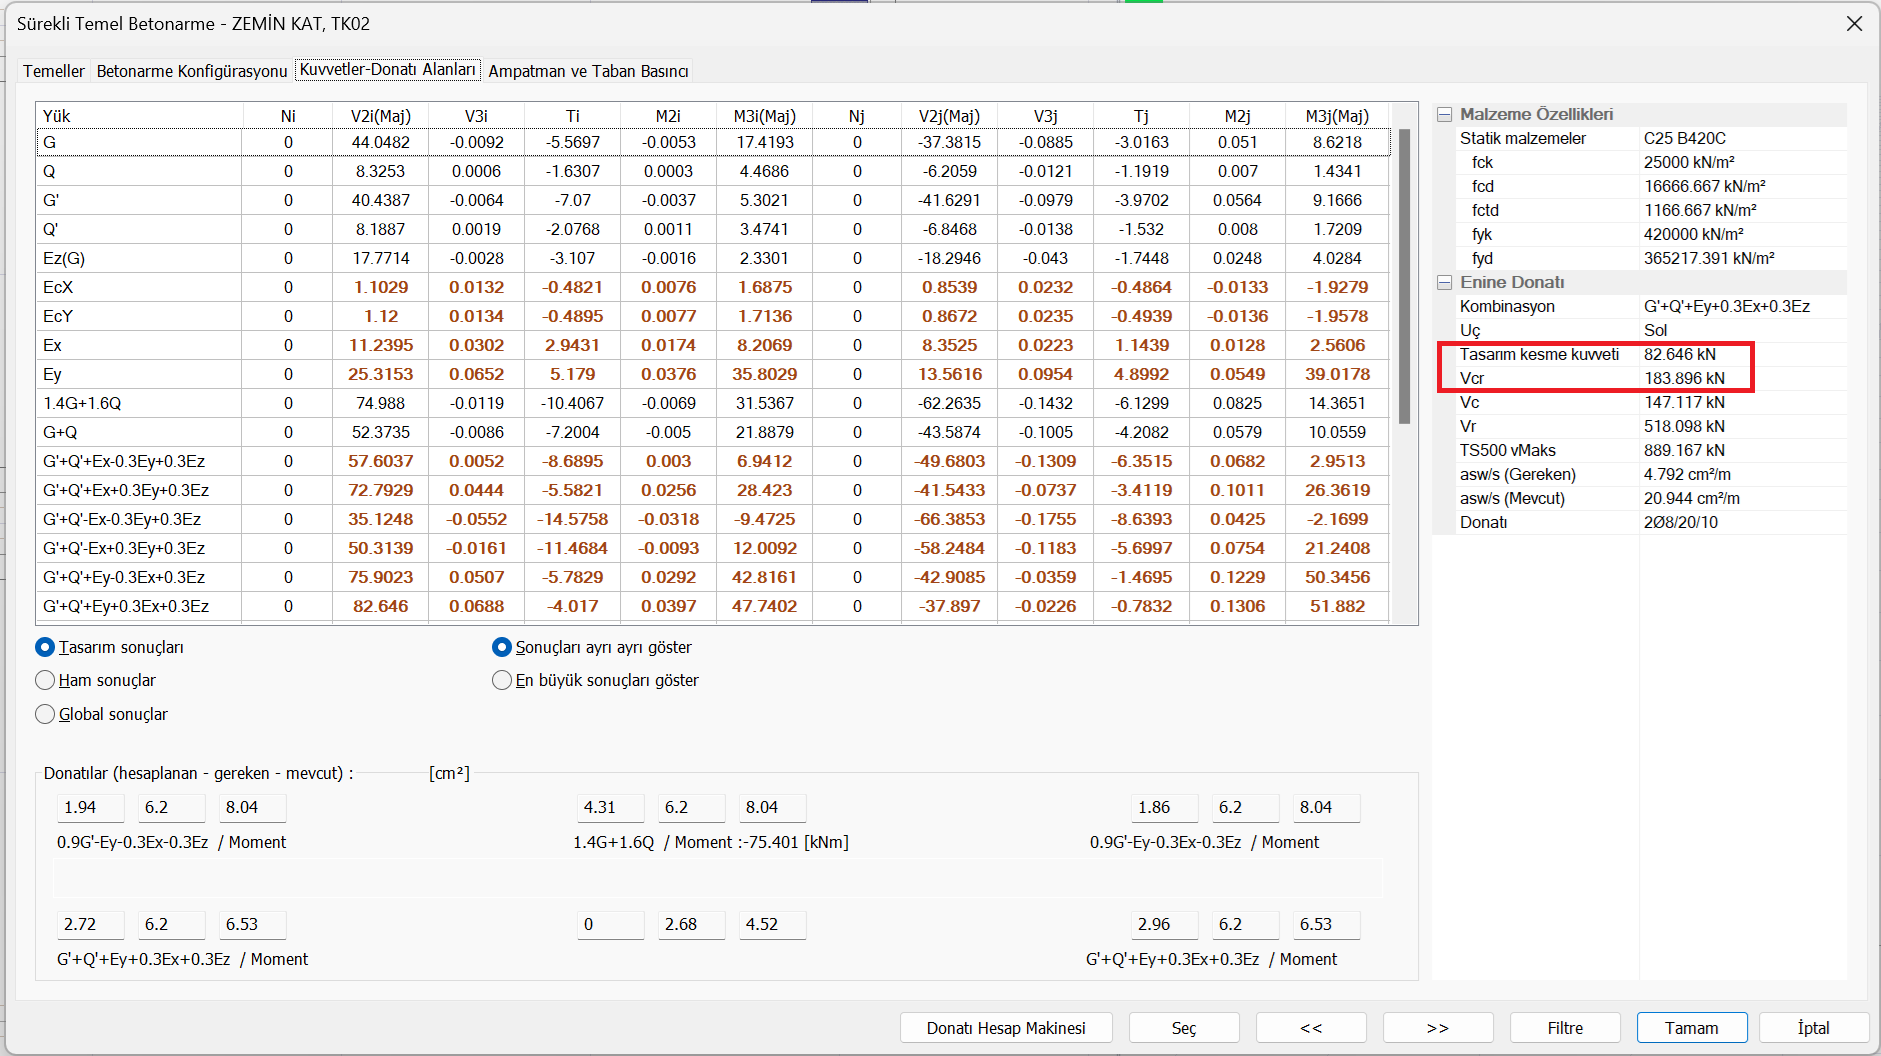Select the Kuvvetler-Donatı Alanları tab

[x=388, y=69]
